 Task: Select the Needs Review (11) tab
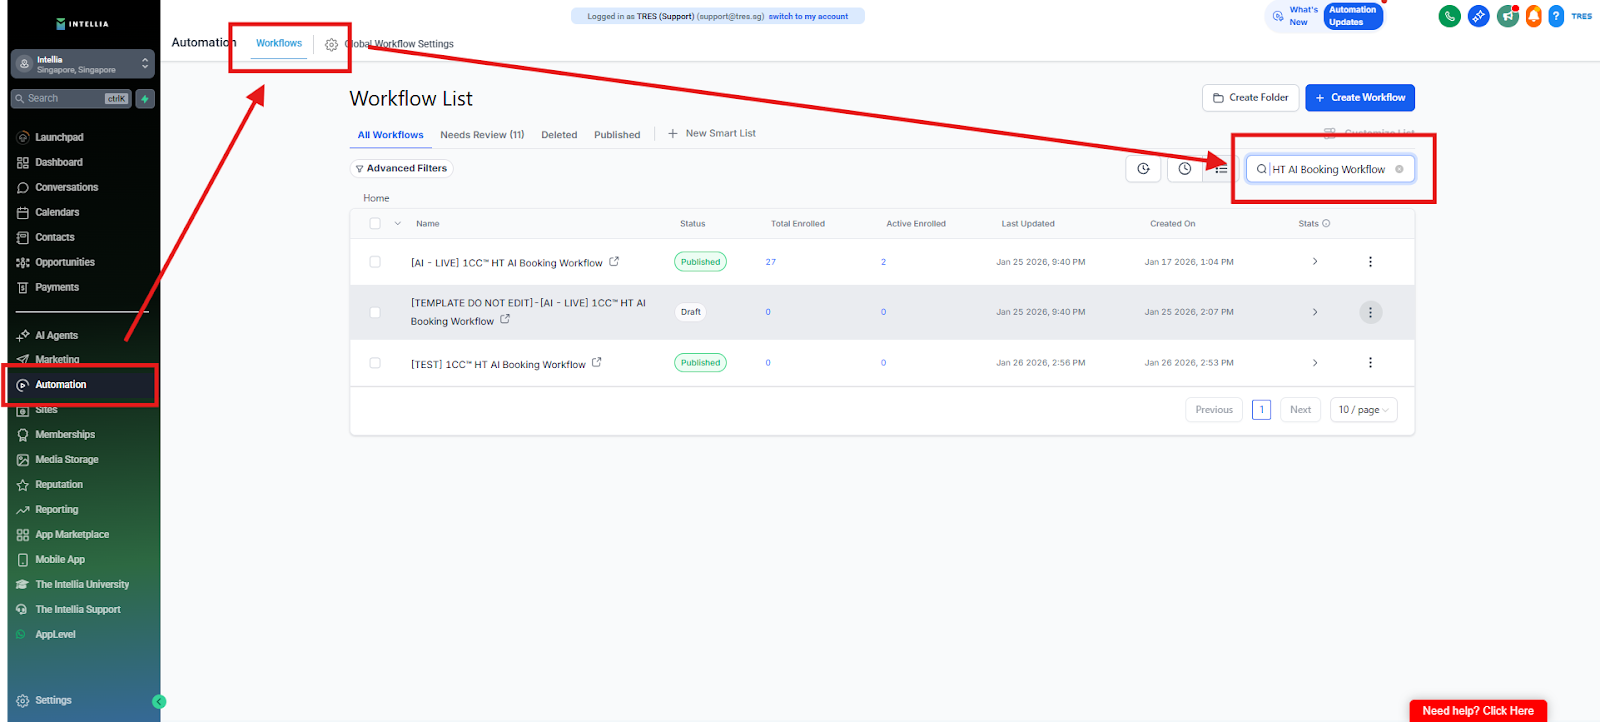pos(482,135)
